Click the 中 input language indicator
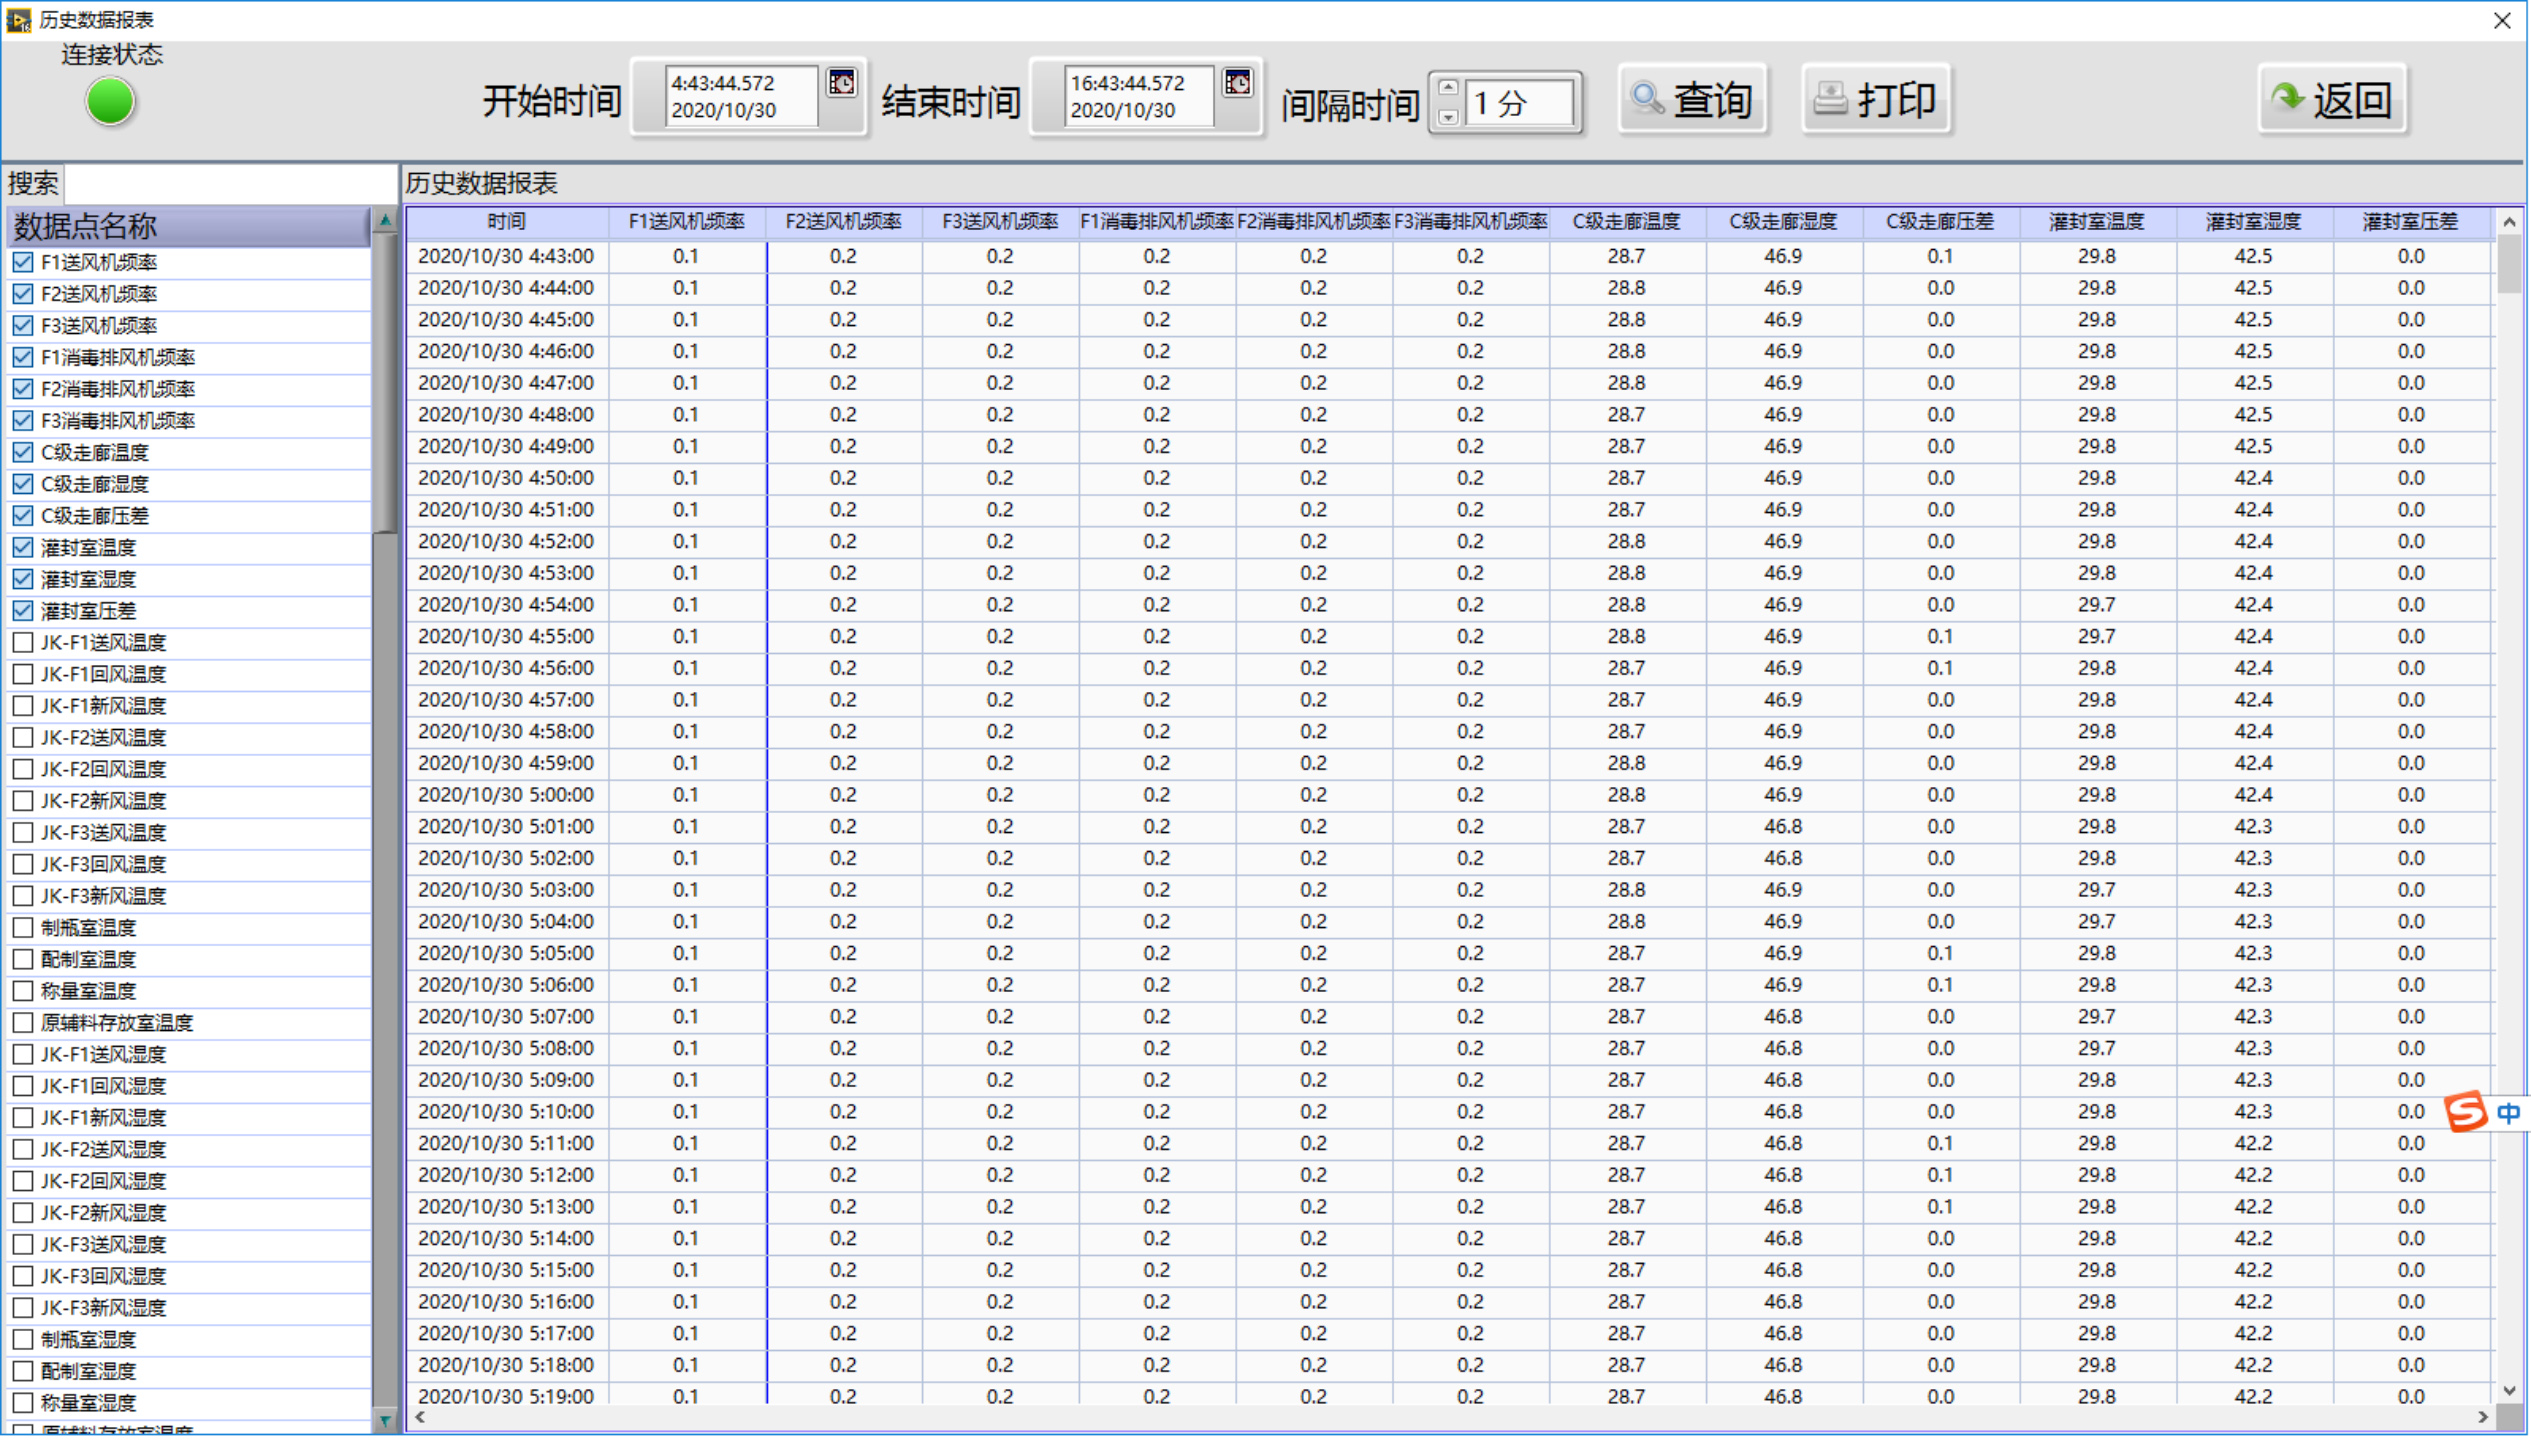 [2508, 1113]
